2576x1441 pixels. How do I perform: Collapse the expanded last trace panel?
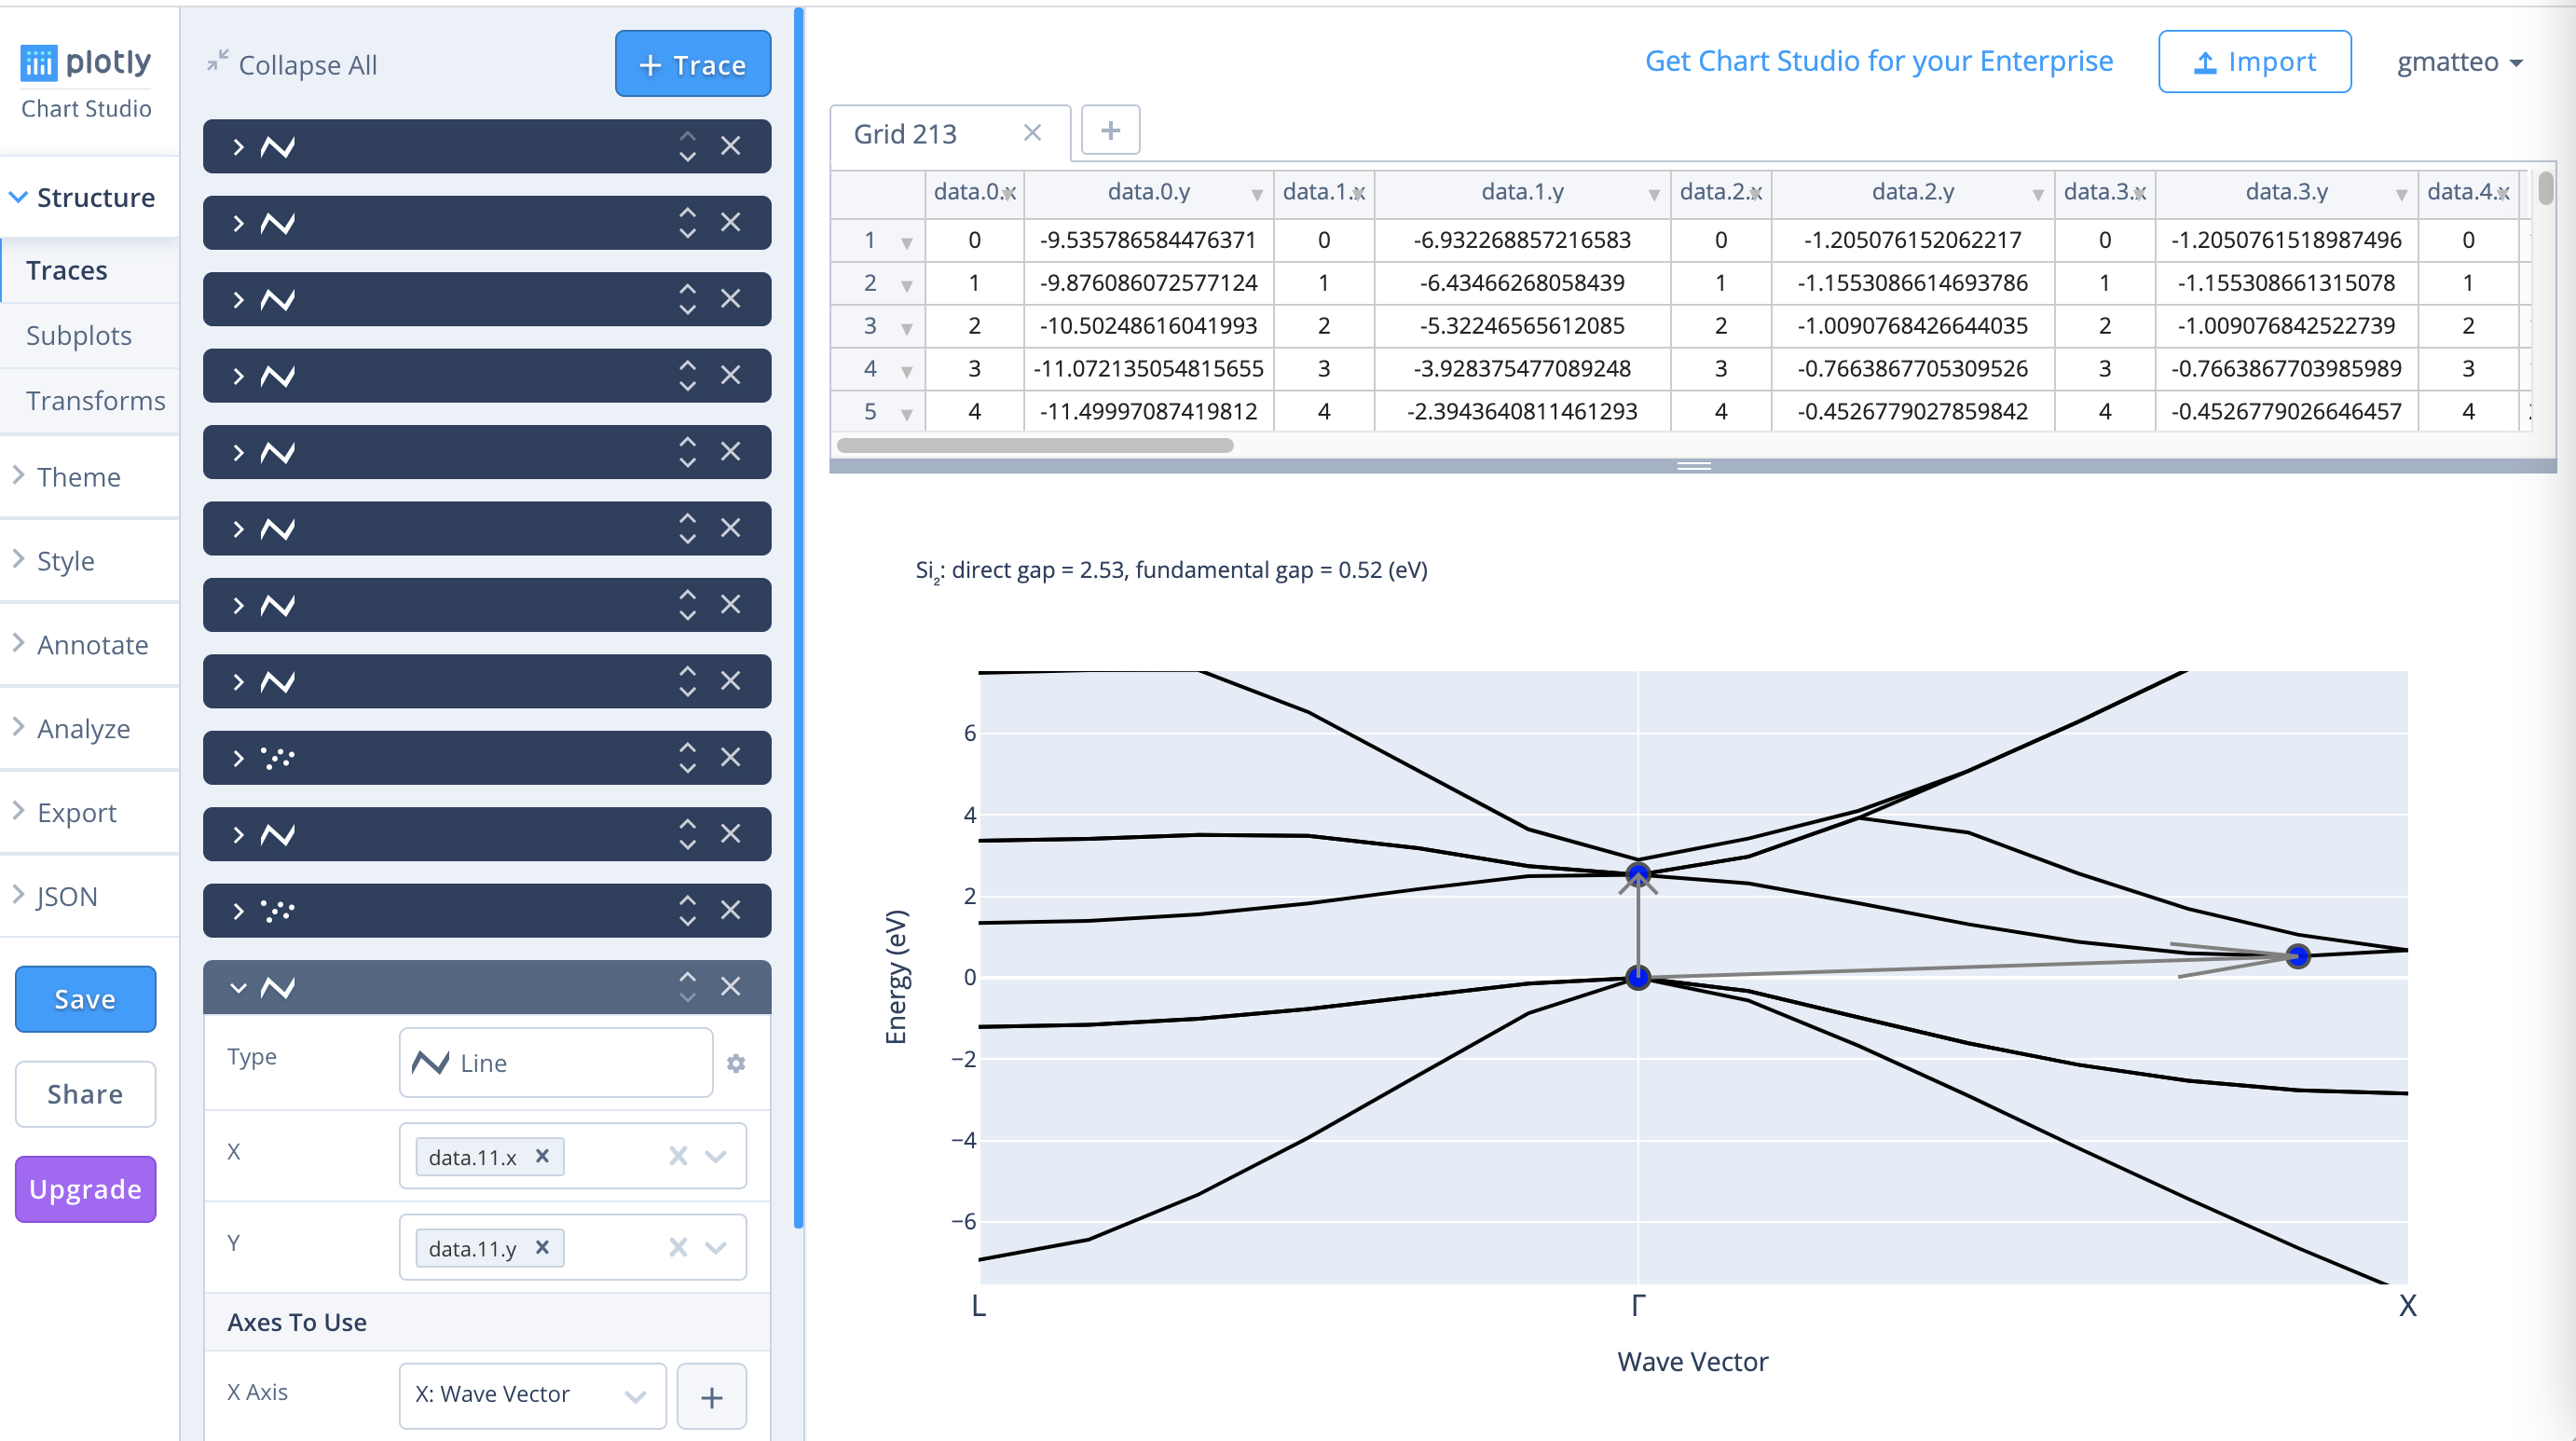(x=238, y=987)
